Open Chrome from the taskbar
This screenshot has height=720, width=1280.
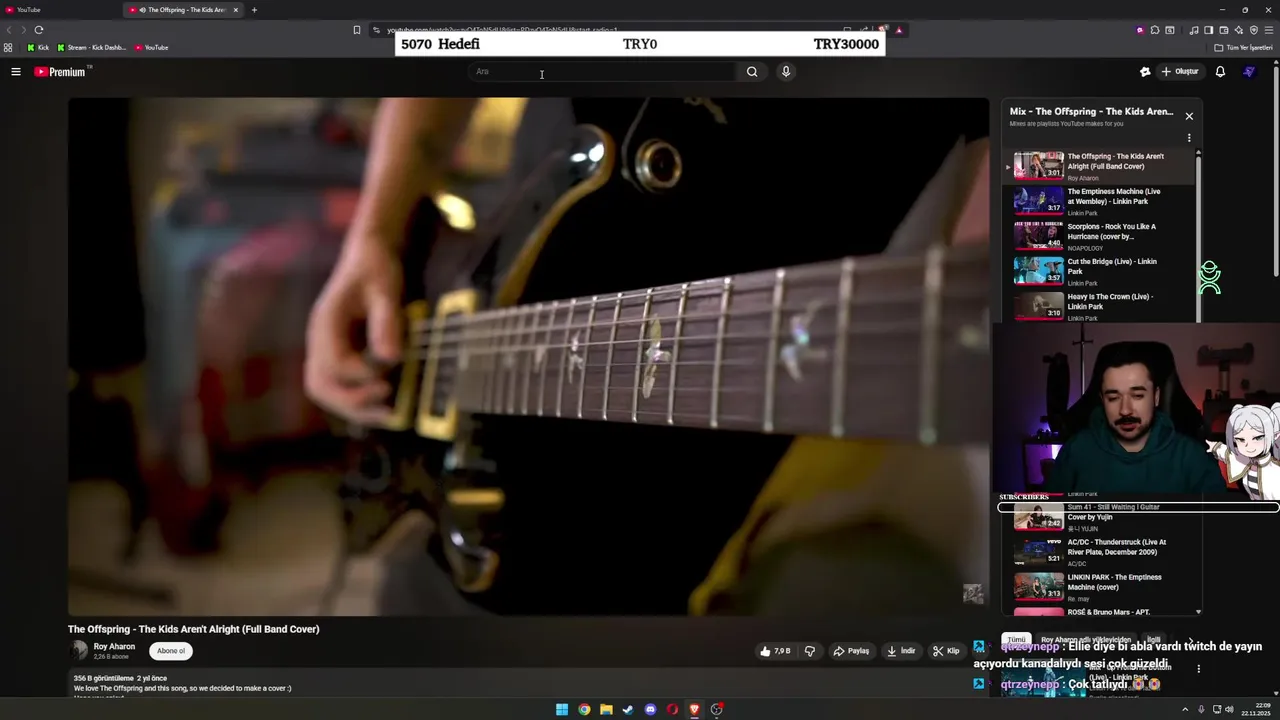[584, 709]
